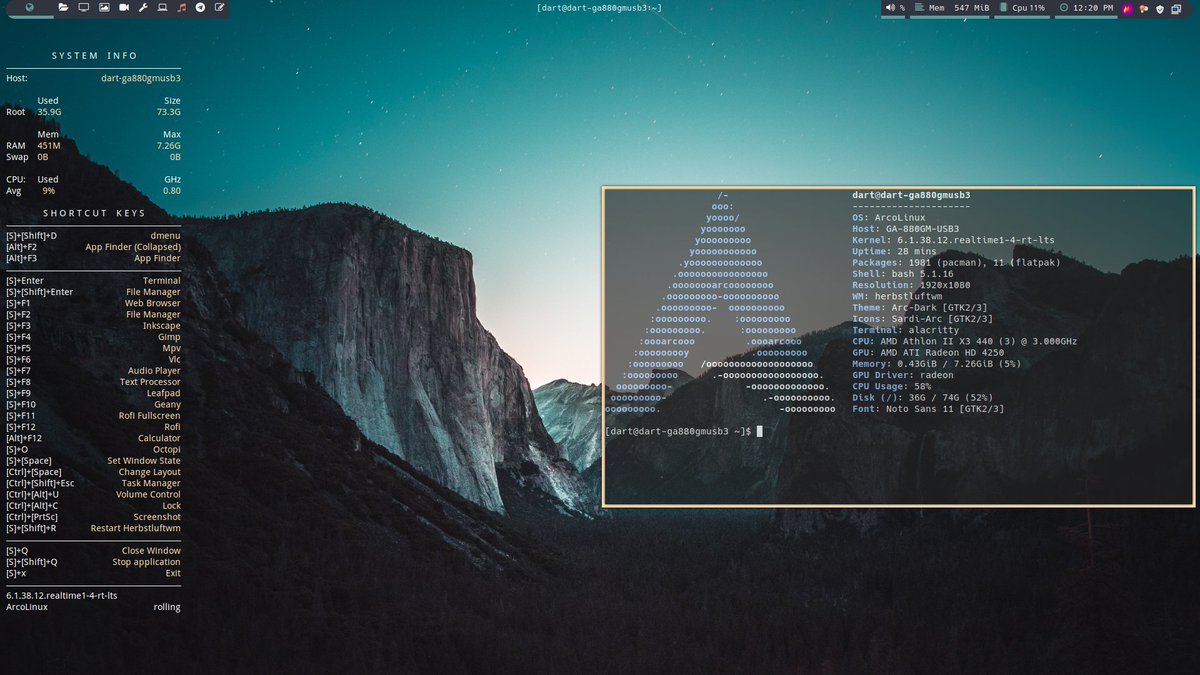
Task: Click the laptop icon in top panel
Action: click(x=162, y=8)
